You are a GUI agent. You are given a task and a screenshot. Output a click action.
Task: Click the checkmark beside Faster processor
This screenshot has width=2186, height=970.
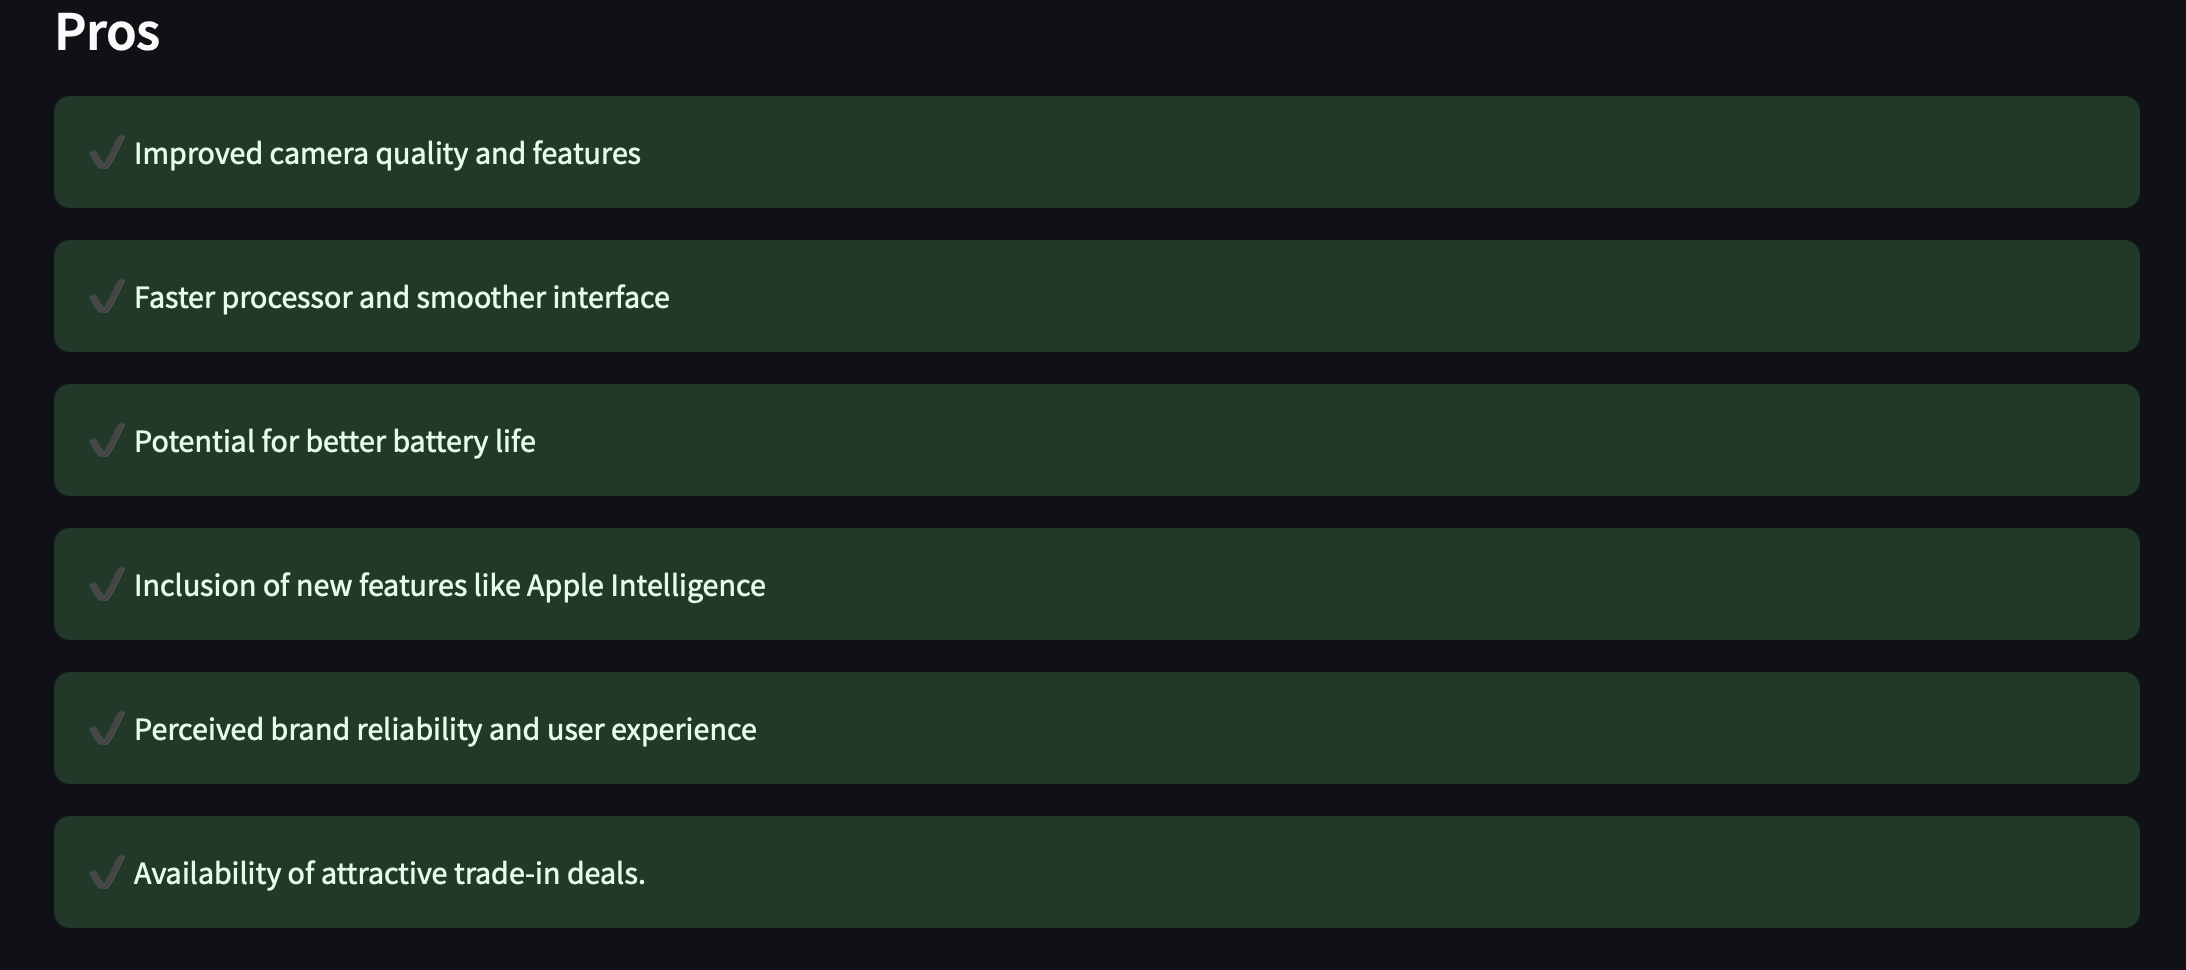click(x=106, y=297)
